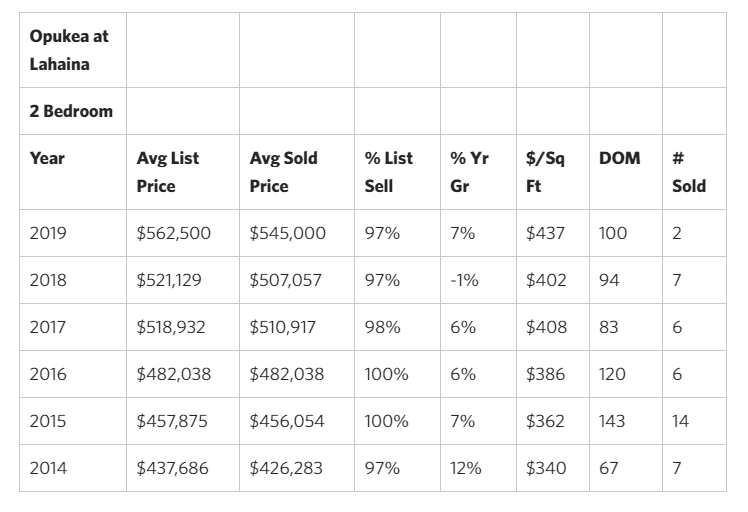Click the -1% yearly growth cell

point(464,280)
